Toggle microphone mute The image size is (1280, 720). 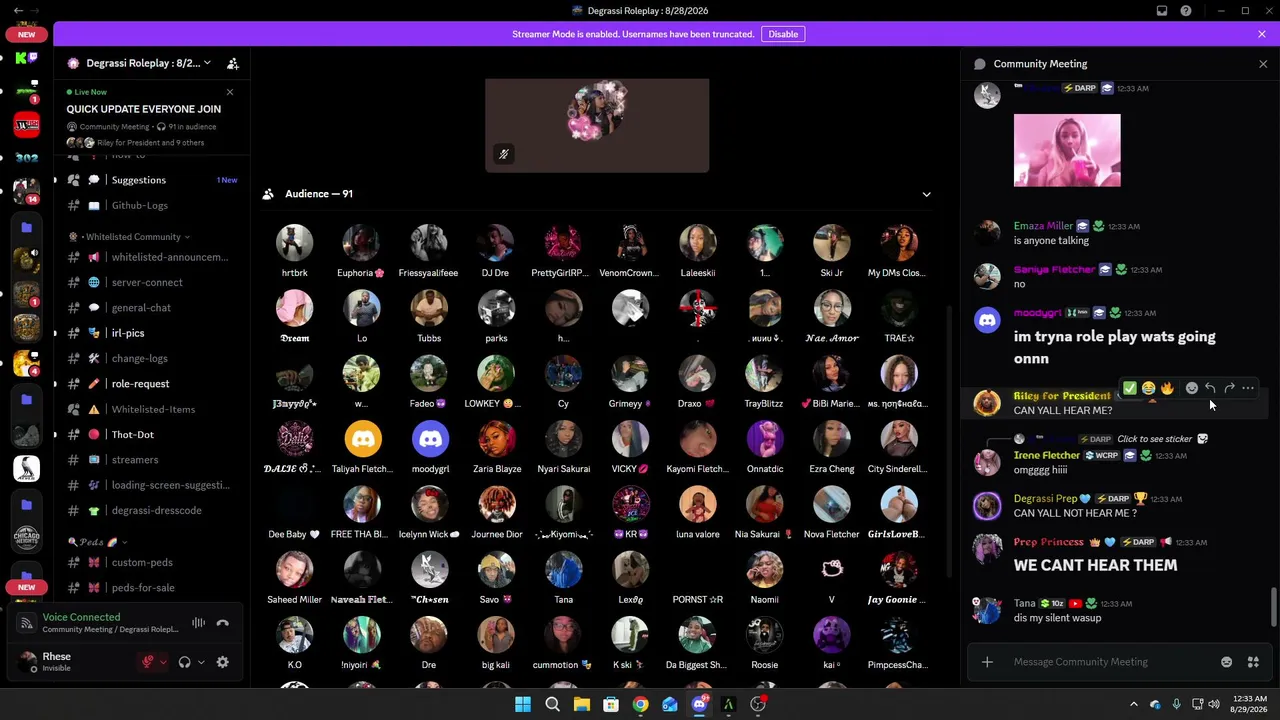(148, 662)
